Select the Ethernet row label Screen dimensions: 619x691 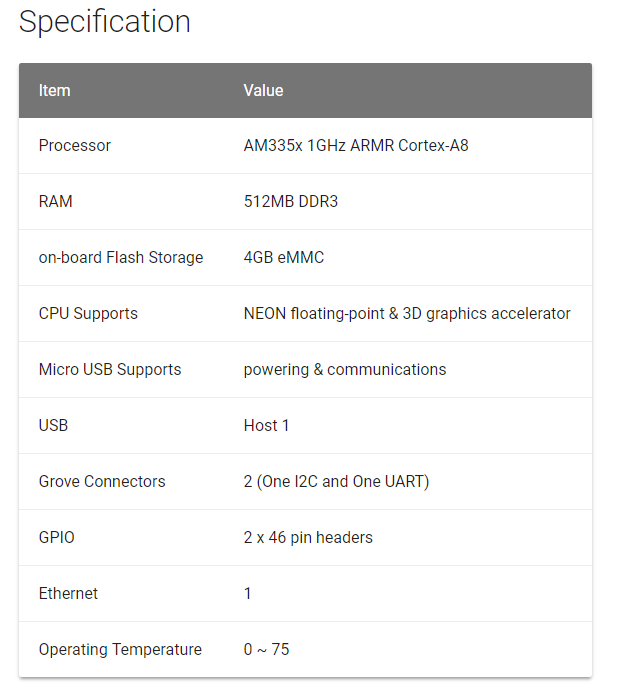[68, 593]
